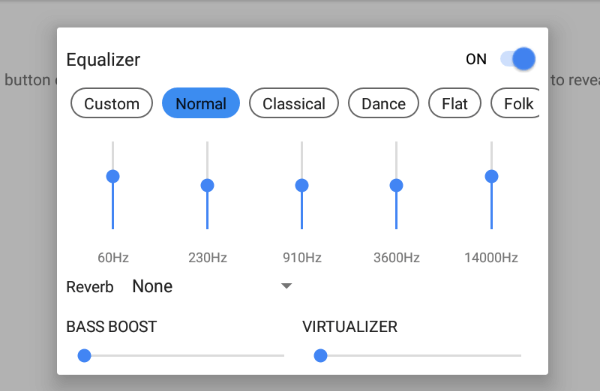
Task: Click the 3600Hz frequency label
Action: point(396,257)
